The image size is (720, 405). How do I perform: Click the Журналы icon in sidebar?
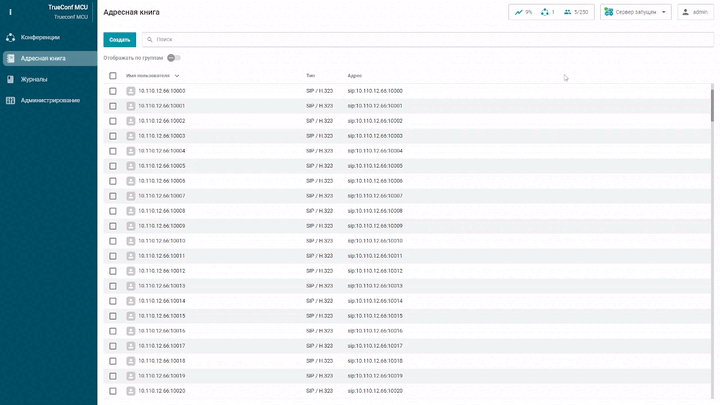pyautogui.click(x=11, y=79)
